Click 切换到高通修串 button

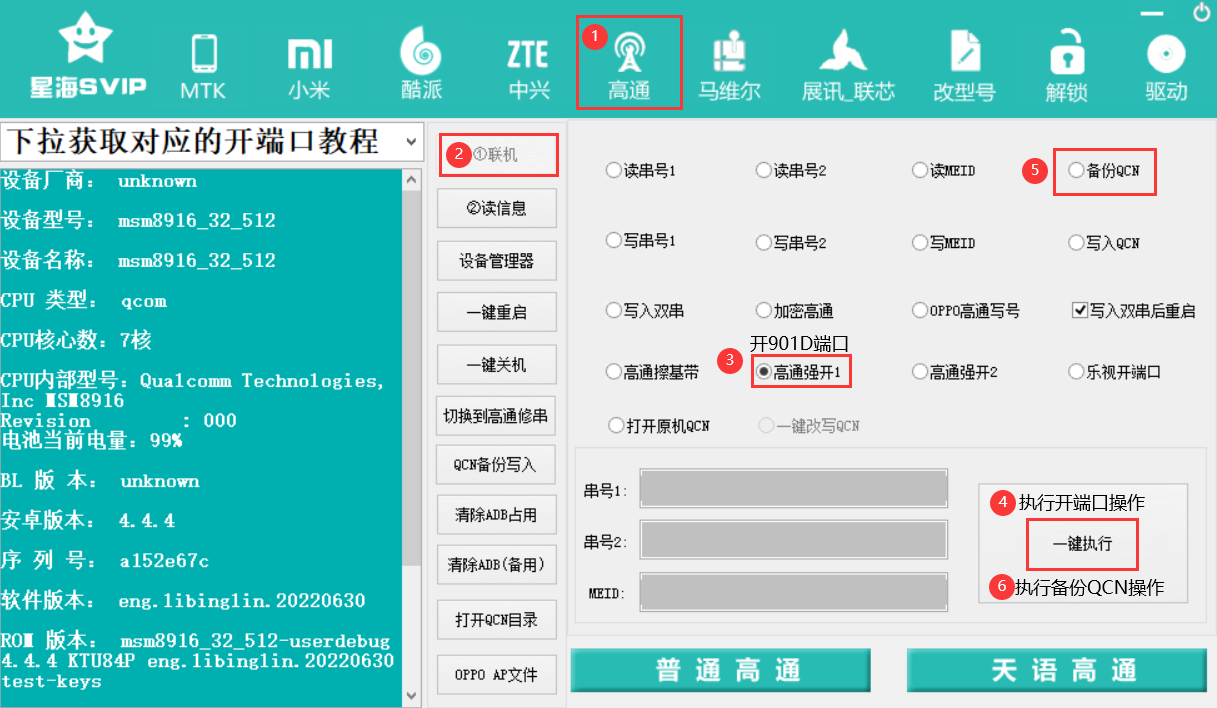tap(497, 415)
